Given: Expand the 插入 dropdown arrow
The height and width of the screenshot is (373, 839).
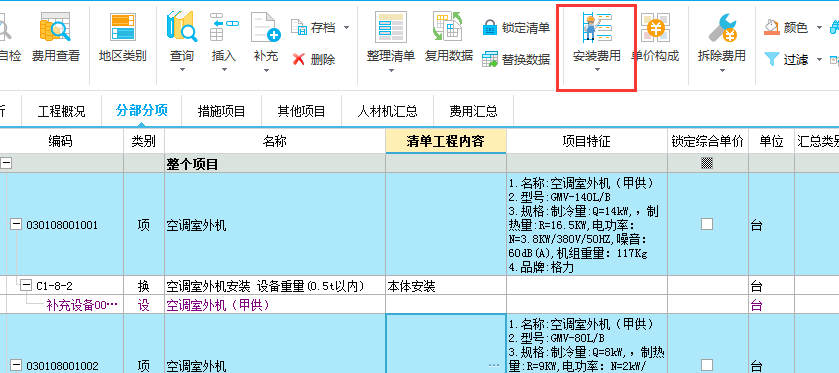Looking at the screenshot, I should [224, 70].
